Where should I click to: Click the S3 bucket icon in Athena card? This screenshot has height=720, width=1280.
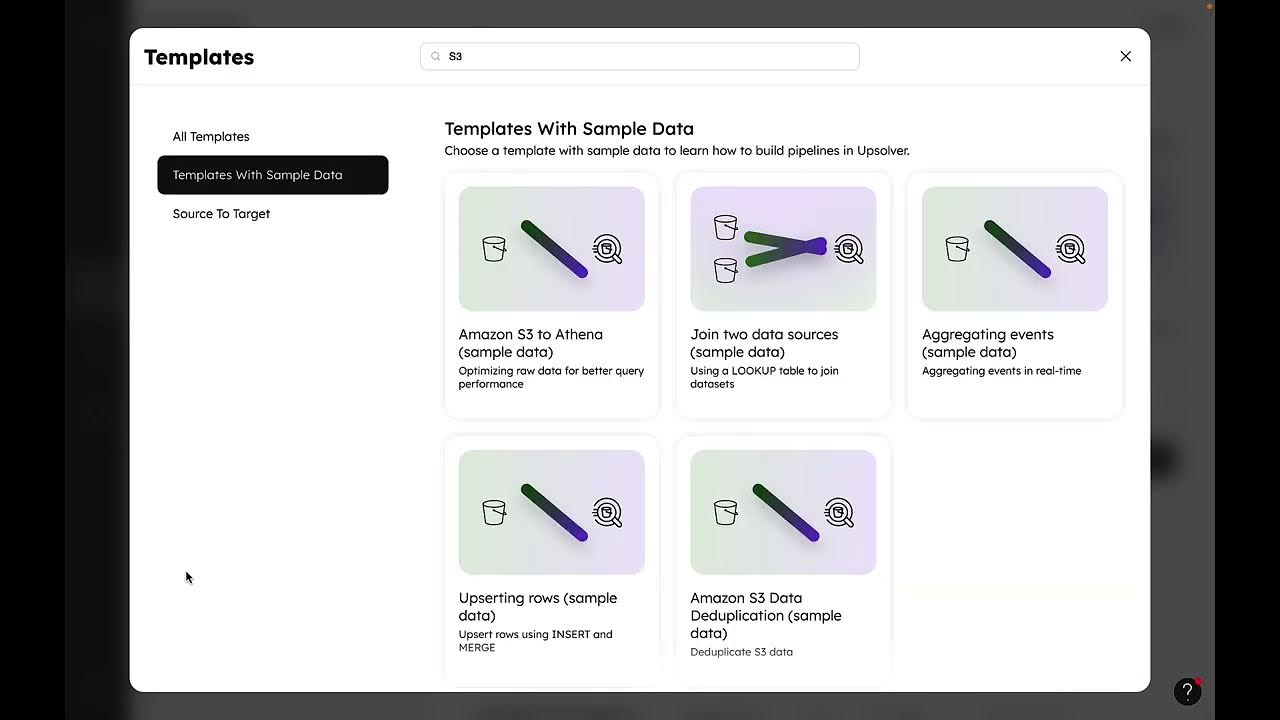494,249
